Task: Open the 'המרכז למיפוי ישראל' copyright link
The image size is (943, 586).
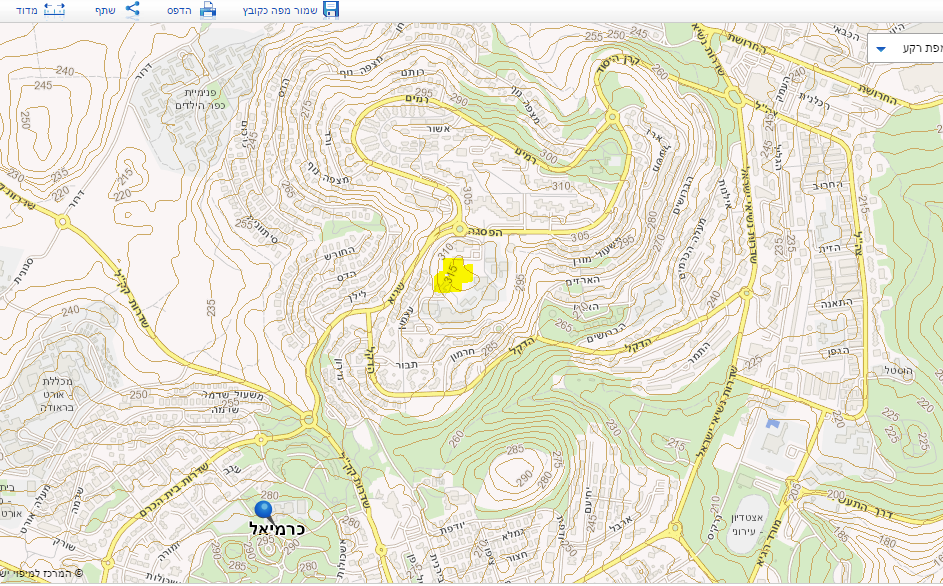Action: [45, 575]
